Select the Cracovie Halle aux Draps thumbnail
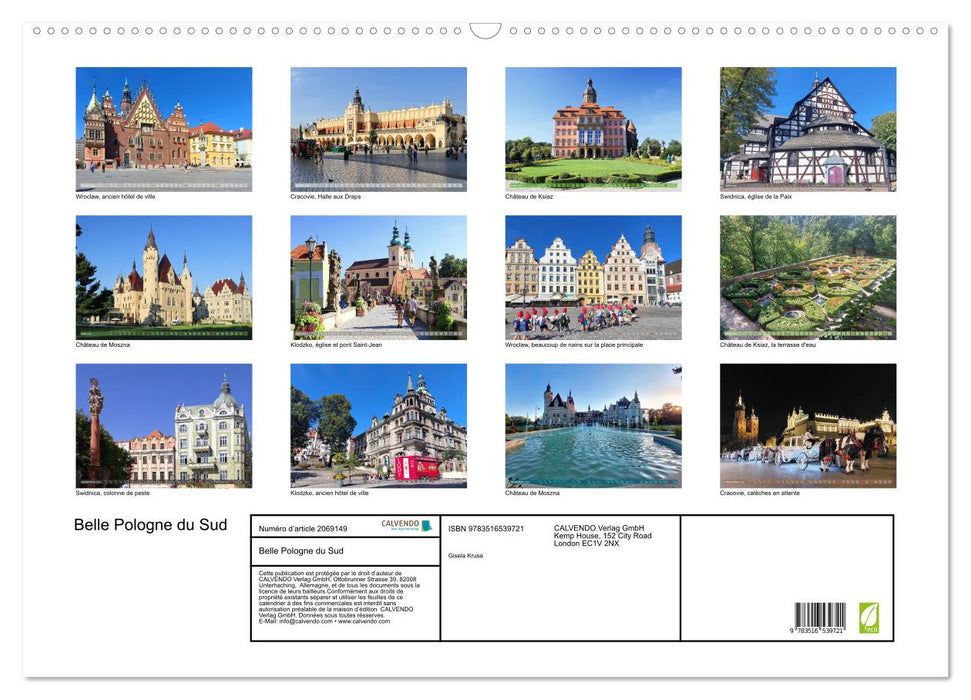Image resolution: width=971 pixels, height=700 pixels. [x=378, y=129]
